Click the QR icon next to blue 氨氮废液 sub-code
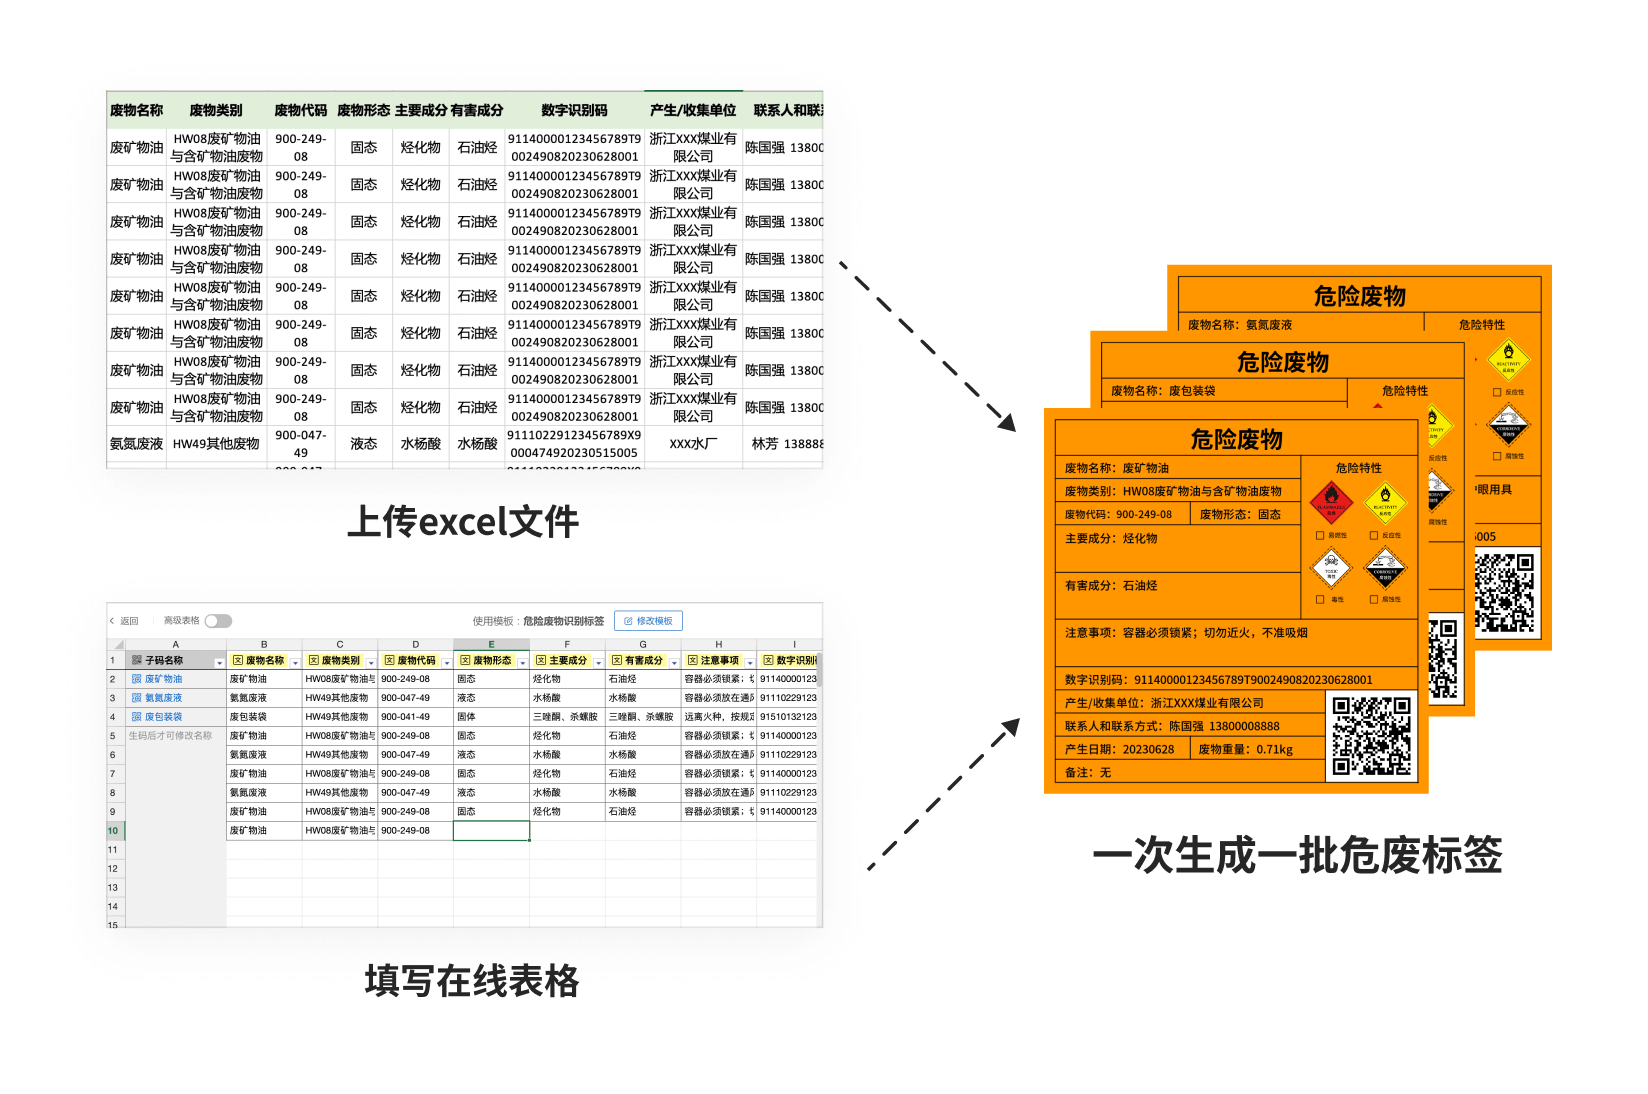1648x1094 pixels. (137, 698)
